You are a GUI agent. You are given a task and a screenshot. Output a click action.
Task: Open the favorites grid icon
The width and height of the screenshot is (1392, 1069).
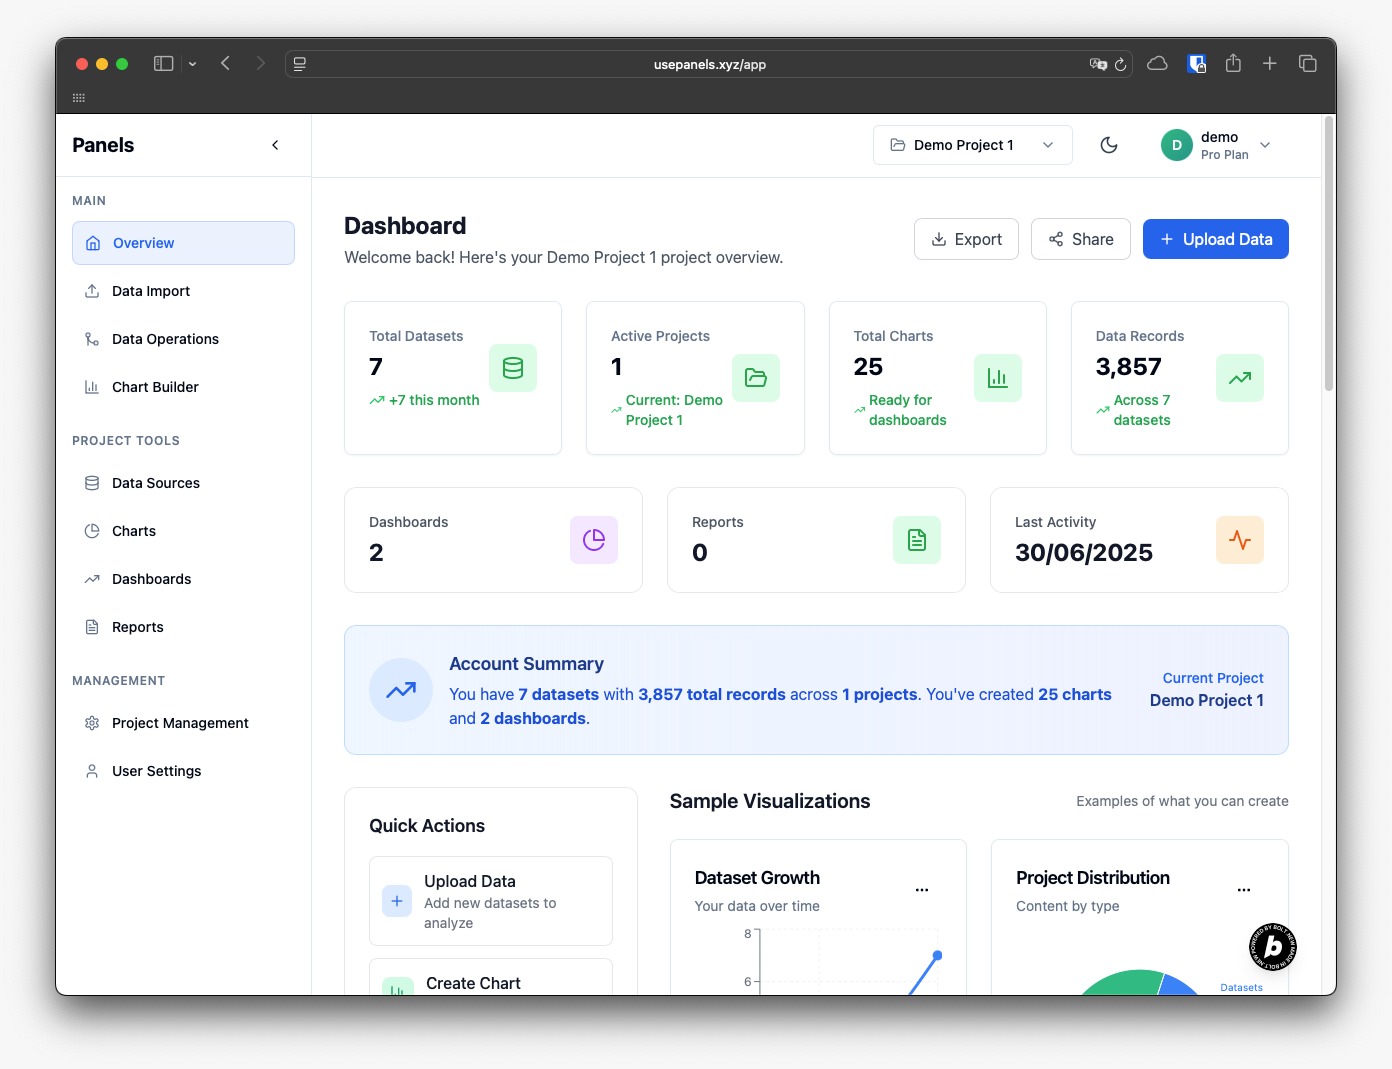(x=79, y=98)
